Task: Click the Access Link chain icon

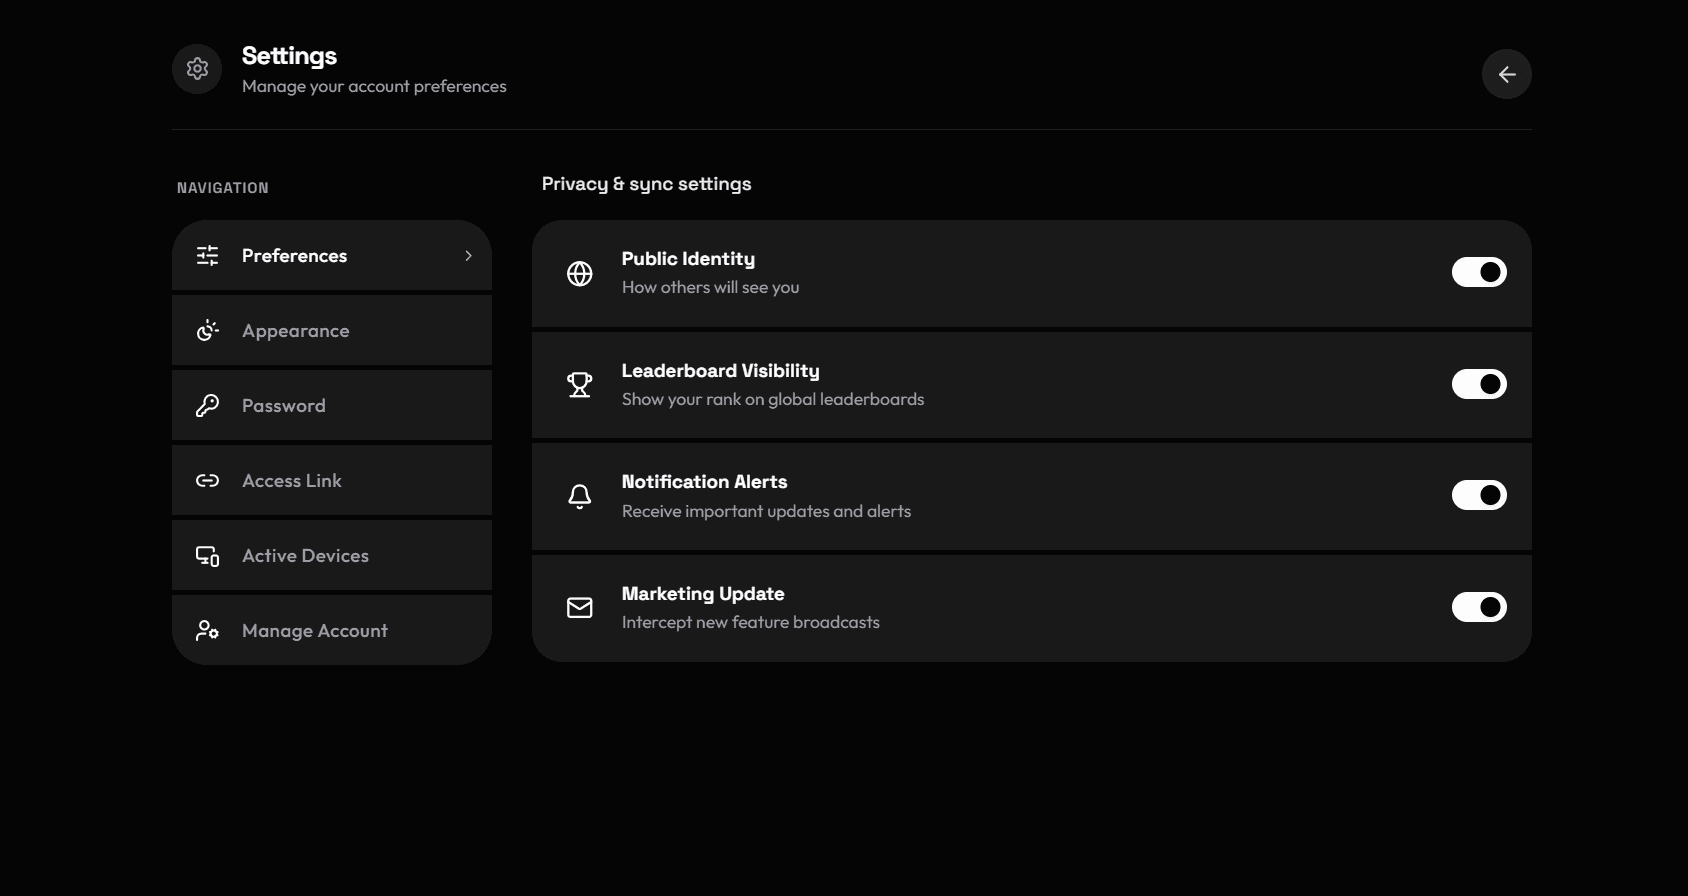Action: pyautogui.click(x=207, y=481)
